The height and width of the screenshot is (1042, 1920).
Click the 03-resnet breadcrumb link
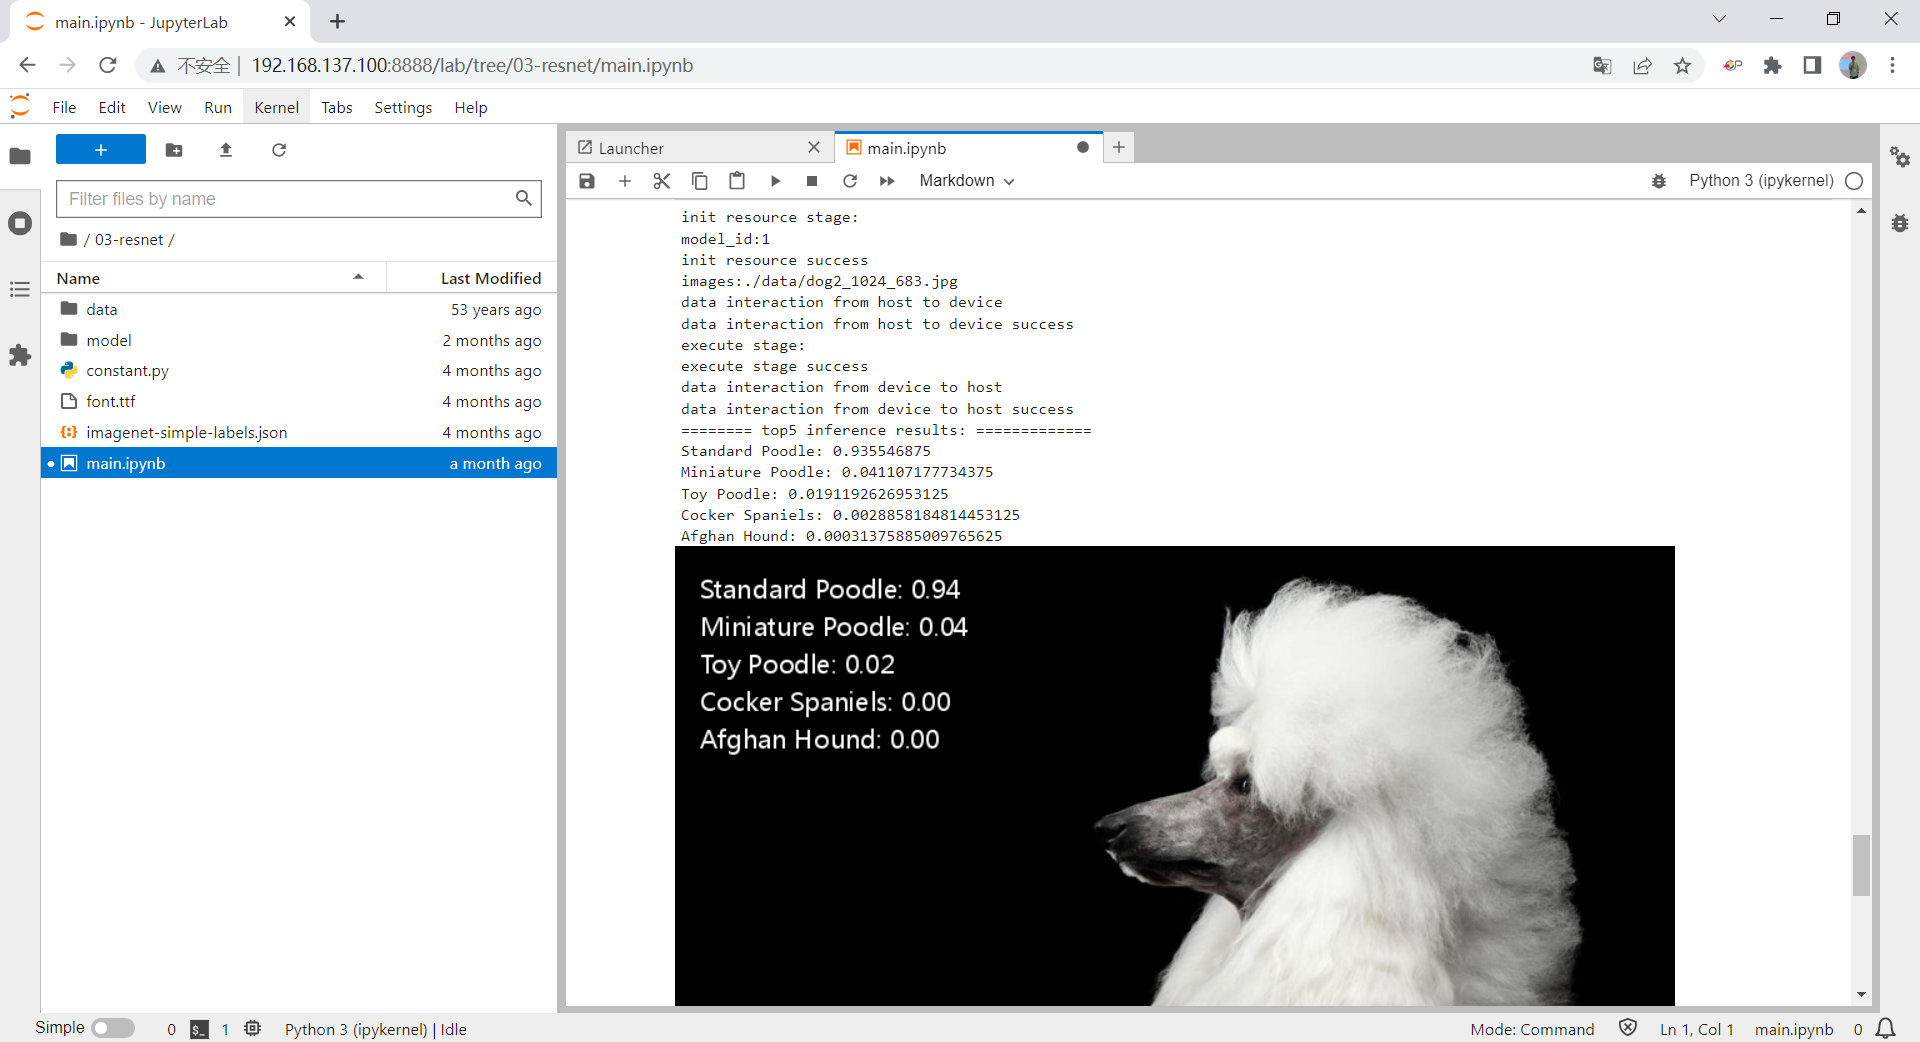pos(129,240)
